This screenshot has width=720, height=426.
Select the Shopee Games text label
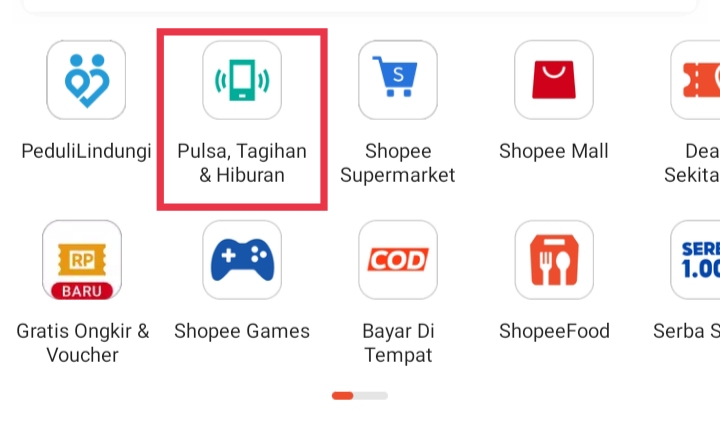point(242,331)
